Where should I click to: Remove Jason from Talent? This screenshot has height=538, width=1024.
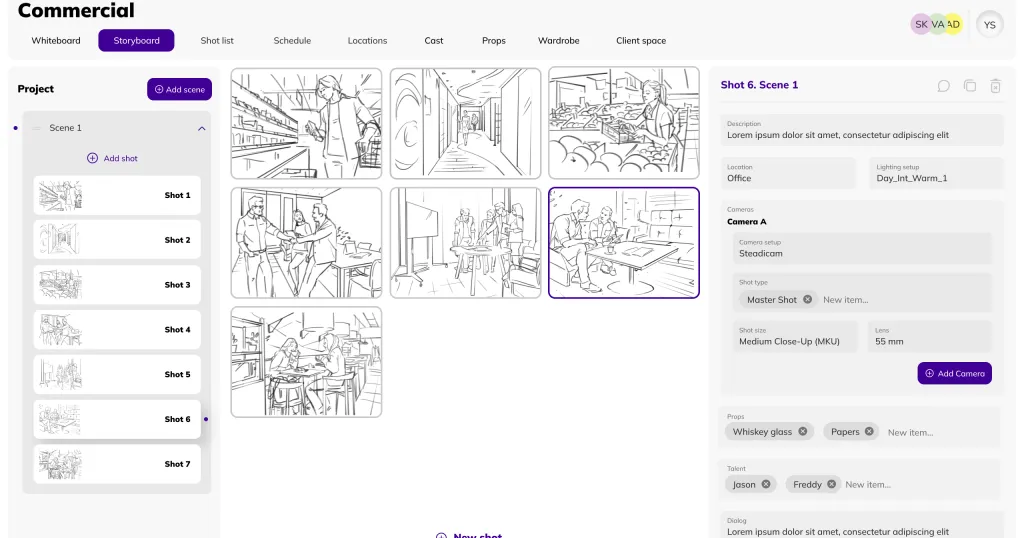click(766, 484)
